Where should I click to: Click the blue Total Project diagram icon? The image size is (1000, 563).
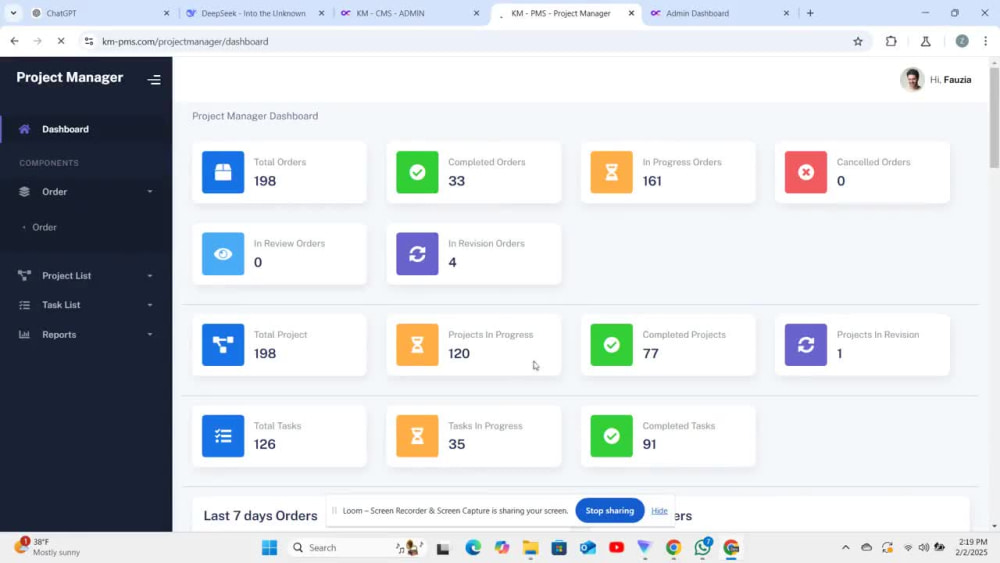(x=223, y=344)
